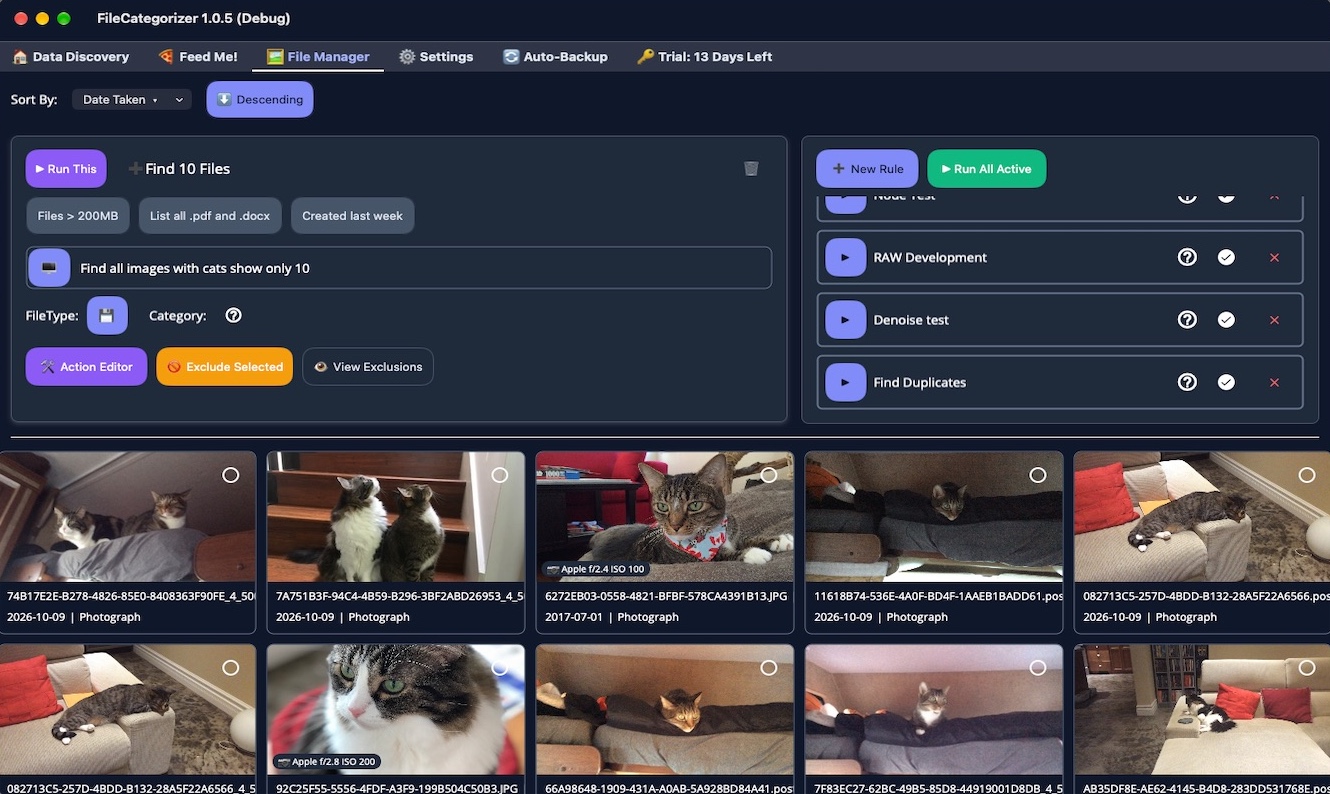Open the Sort By Date Taken dropdown
Screen dimensions: 1330x794
(x=132, y=100)
